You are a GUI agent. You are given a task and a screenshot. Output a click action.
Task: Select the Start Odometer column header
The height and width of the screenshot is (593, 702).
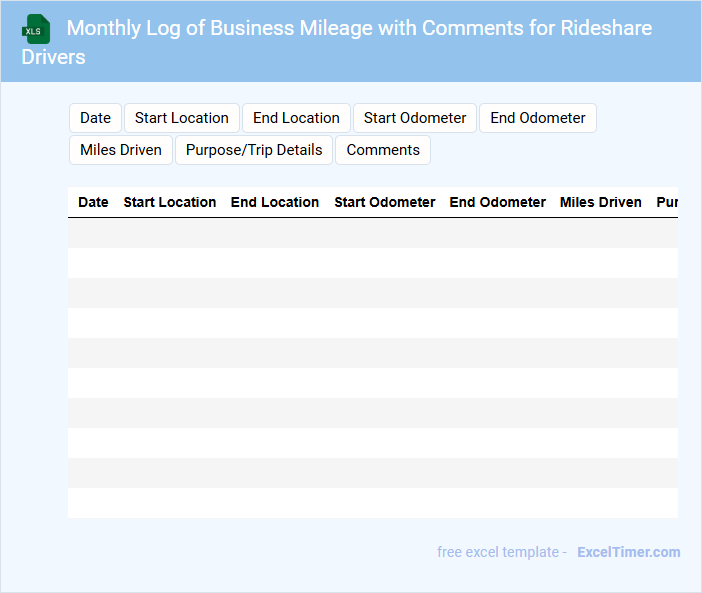385,202
